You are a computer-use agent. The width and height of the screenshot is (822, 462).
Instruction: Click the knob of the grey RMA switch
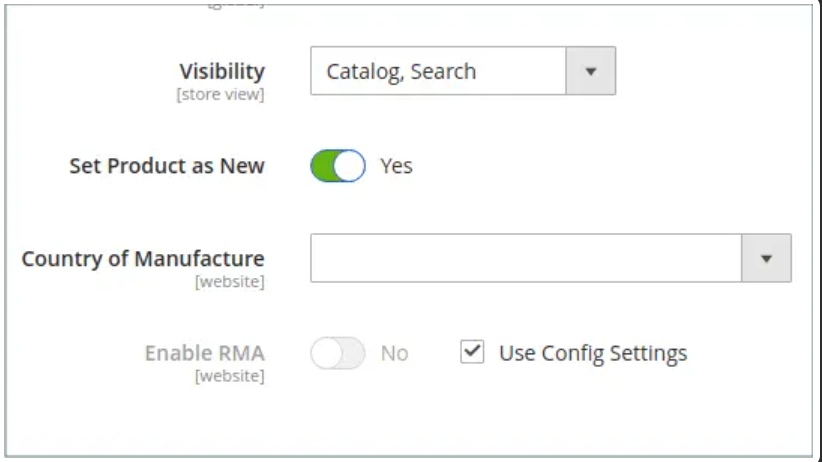point(327,353)
